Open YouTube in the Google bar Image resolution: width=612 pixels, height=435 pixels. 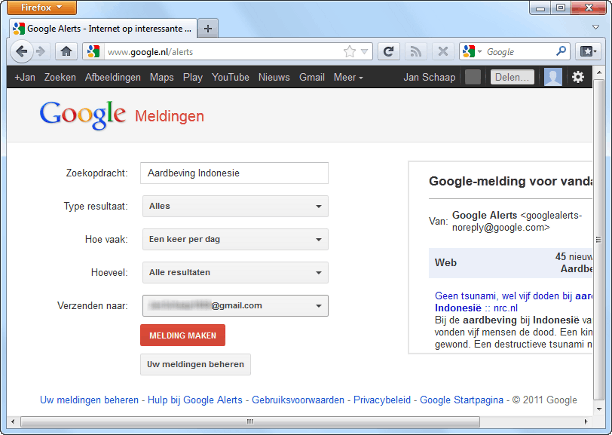point(230,77)
